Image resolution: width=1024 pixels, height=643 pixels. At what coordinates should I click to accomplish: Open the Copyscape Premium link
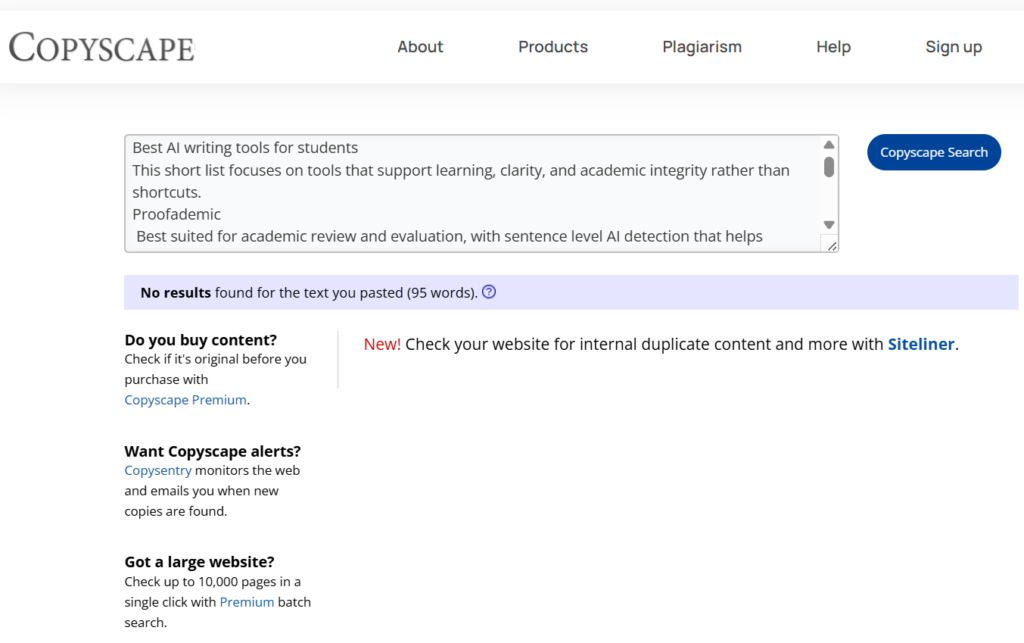pyautogui.click(x=185, y=400)
